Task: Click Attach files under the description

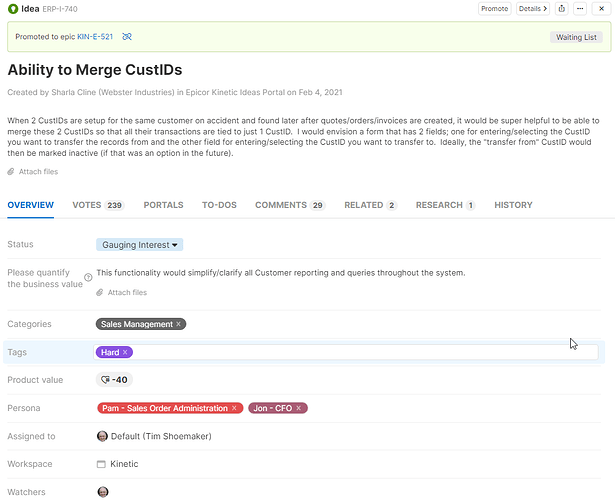Action: (x=38, y=172)
